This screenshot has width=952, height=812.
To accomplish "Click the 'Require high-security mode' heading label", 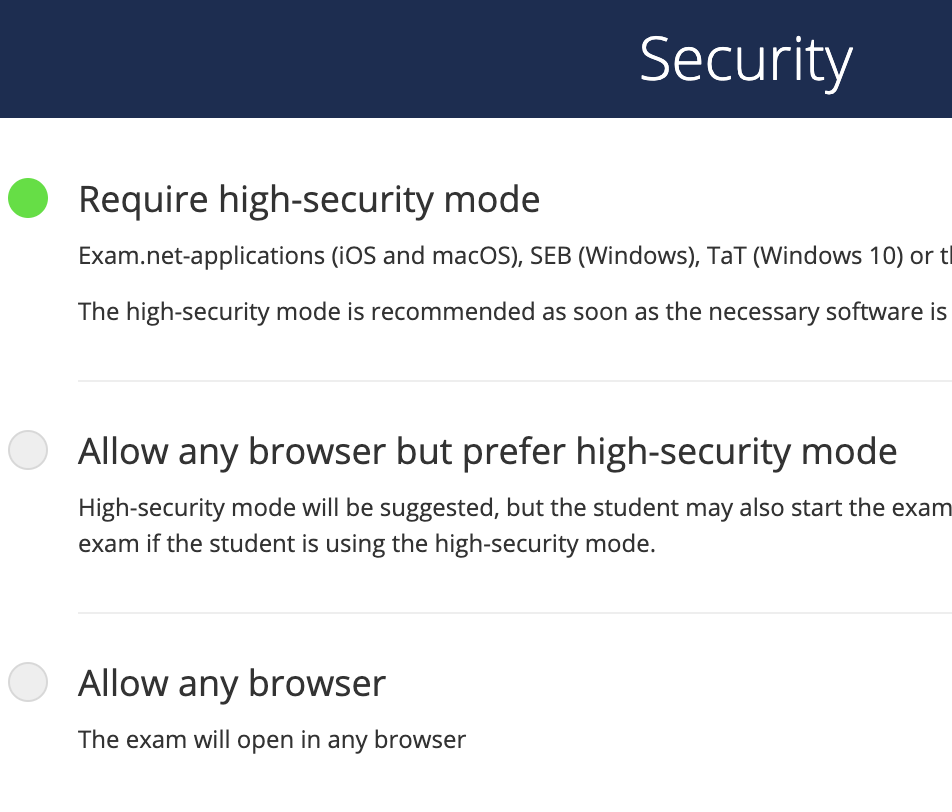I will (309, 200).
